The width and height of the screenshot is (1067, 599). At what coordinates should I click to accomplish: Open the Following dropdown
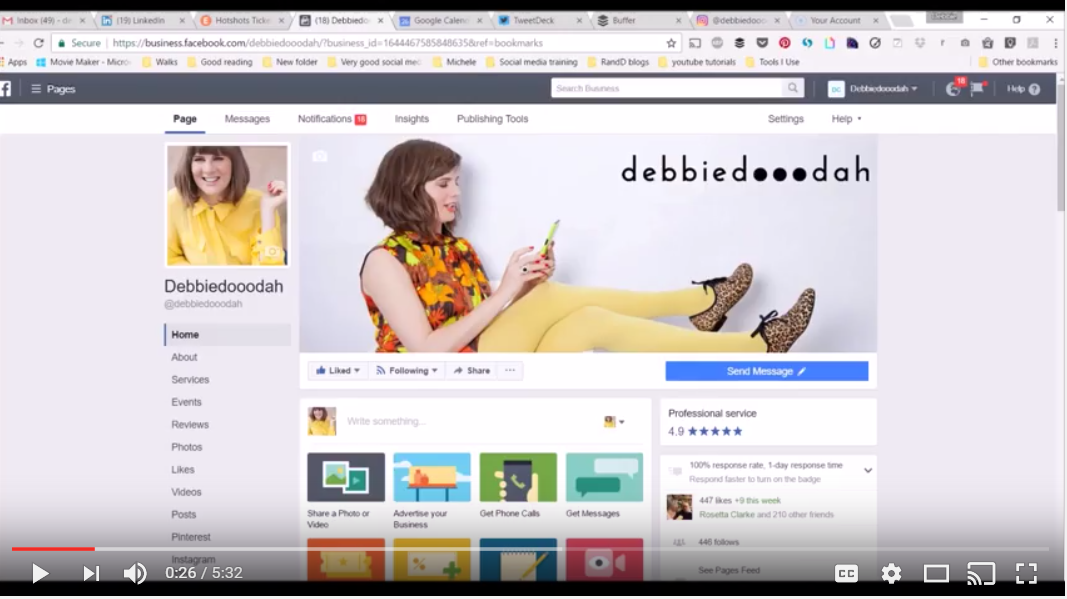point(406,370)
